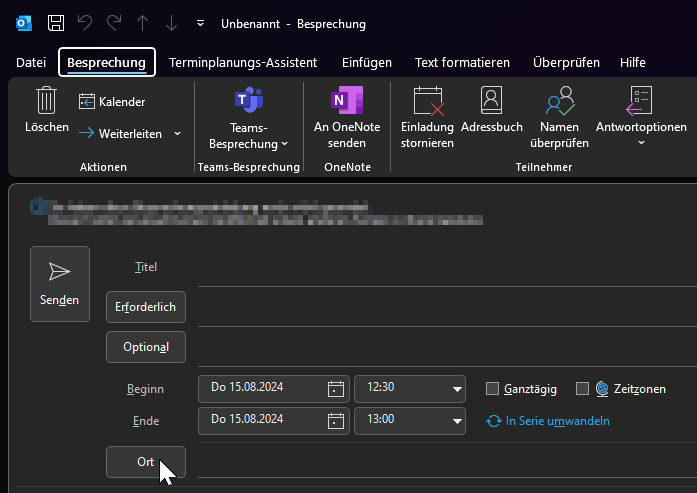Switch to the Terminplanungs-Assistent tab
697x493 pixels.
(243, 62)
